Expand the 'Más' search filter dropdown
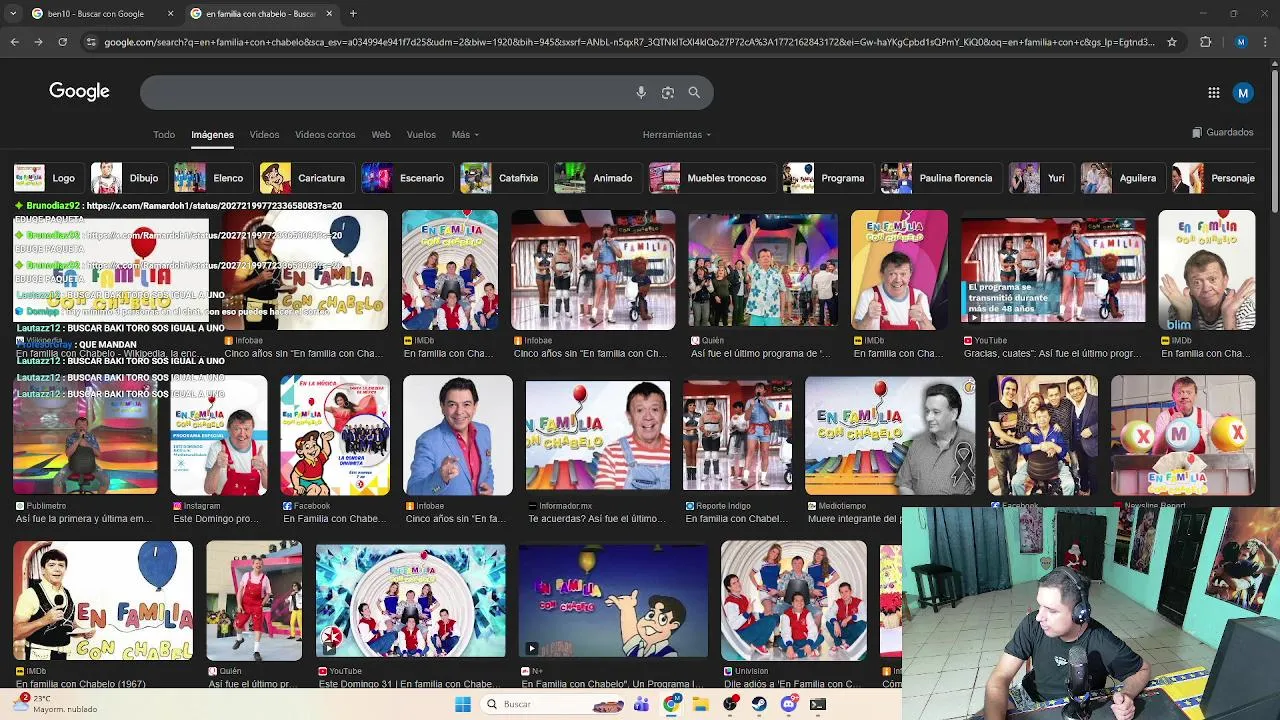This screenshot has height=720, width=1280. 465,134
